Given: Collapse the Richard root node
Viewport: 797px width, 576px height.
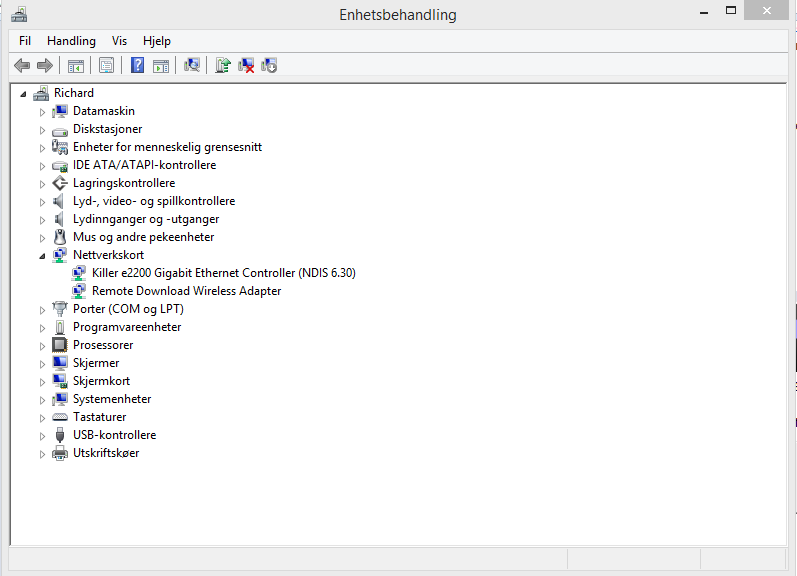Looking at the screenshot, I should [x=23, y=94].
